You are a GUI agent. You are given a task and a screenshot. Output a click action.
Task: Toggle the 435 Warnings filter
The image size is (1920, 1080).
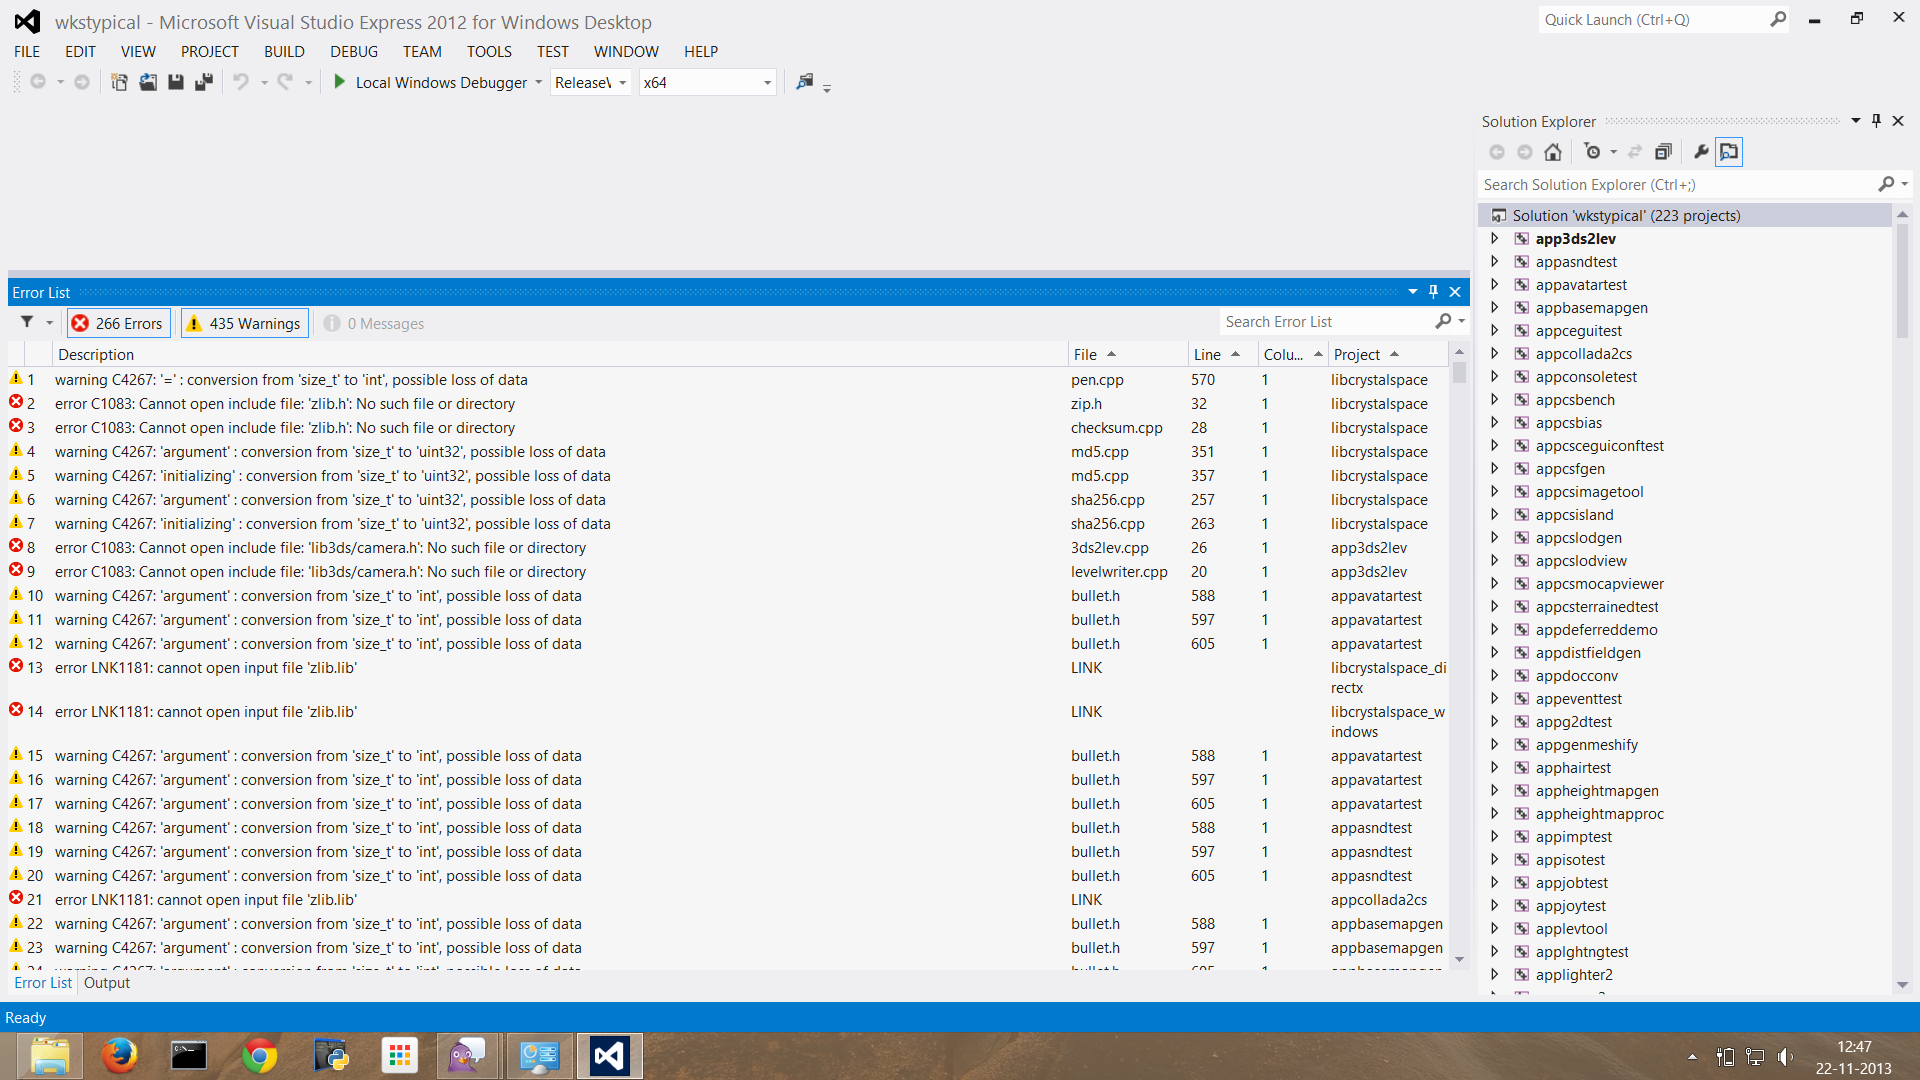click(x=244, y=323)
